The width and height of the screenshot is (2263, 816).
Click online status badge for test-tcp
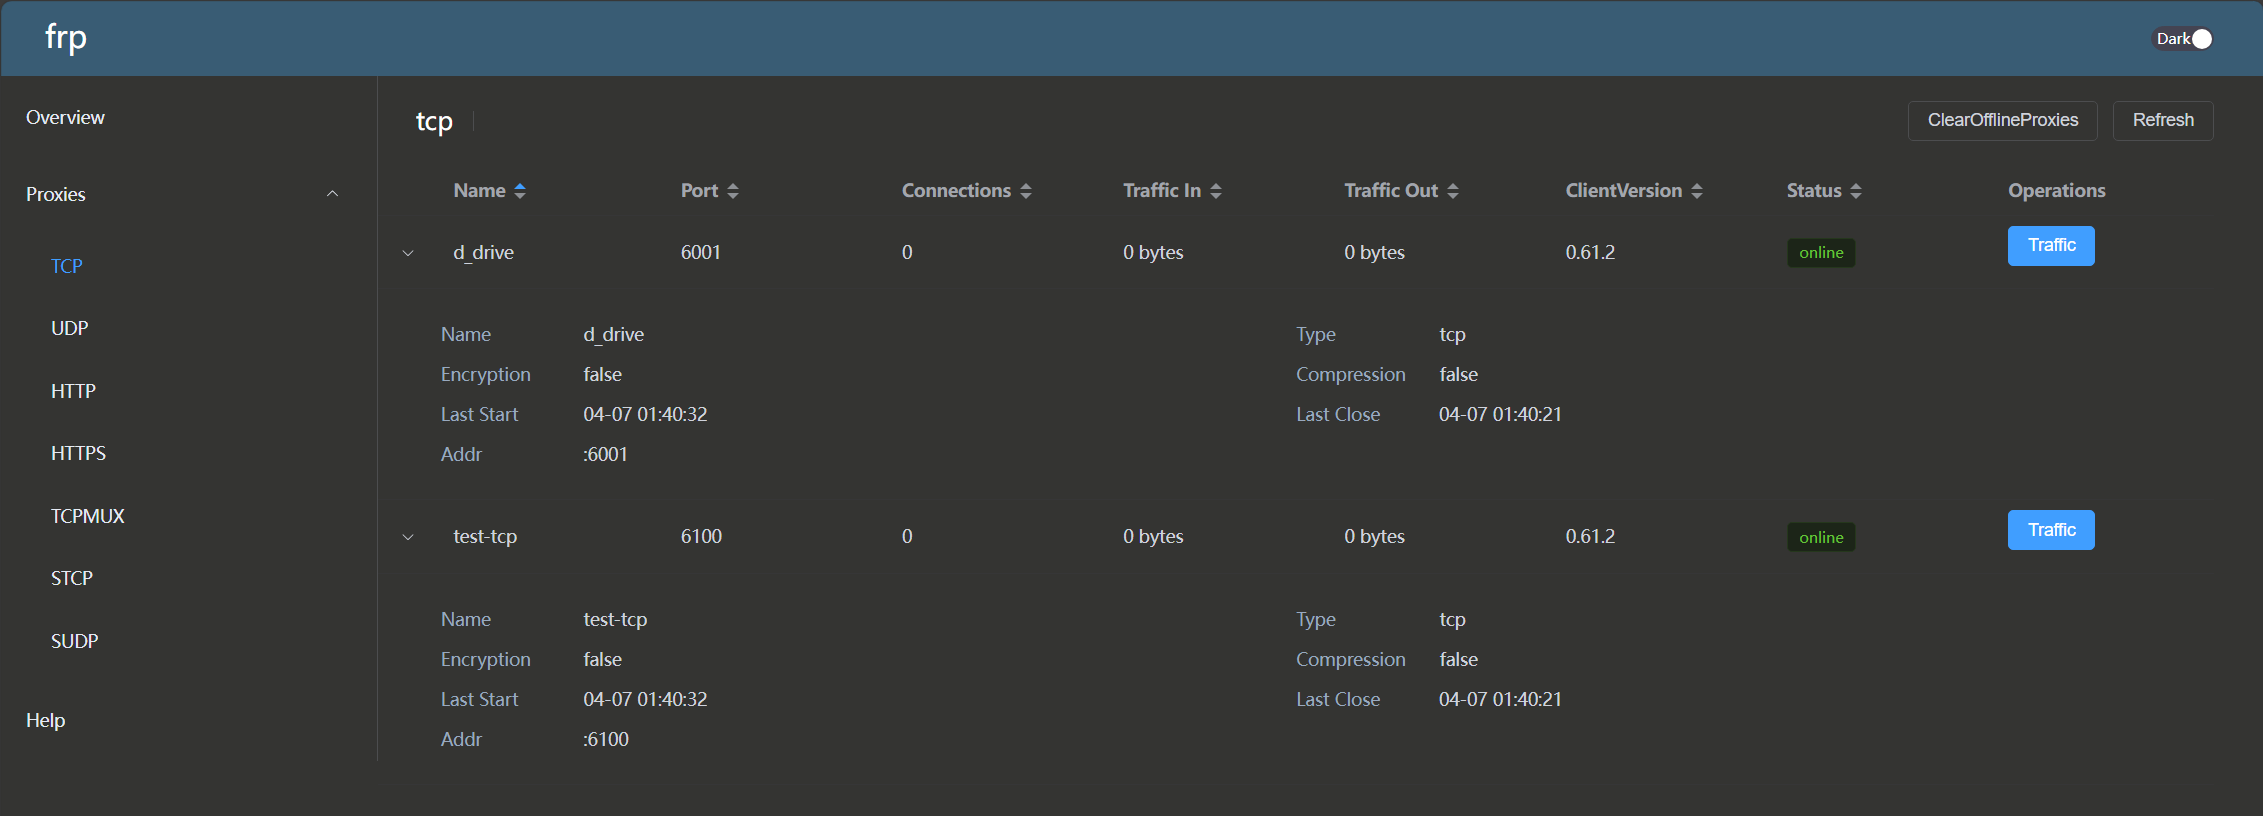click(x=1821, y=537)
